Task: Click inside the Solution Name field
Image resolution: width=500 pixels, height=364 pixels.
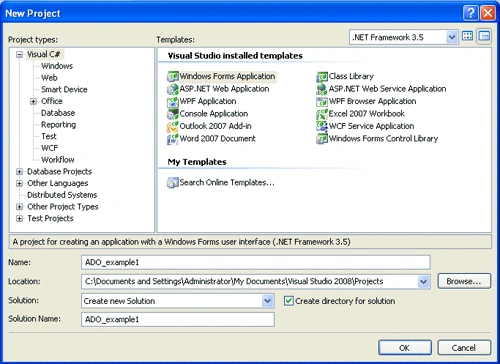Action: click(x=178, y=319)
